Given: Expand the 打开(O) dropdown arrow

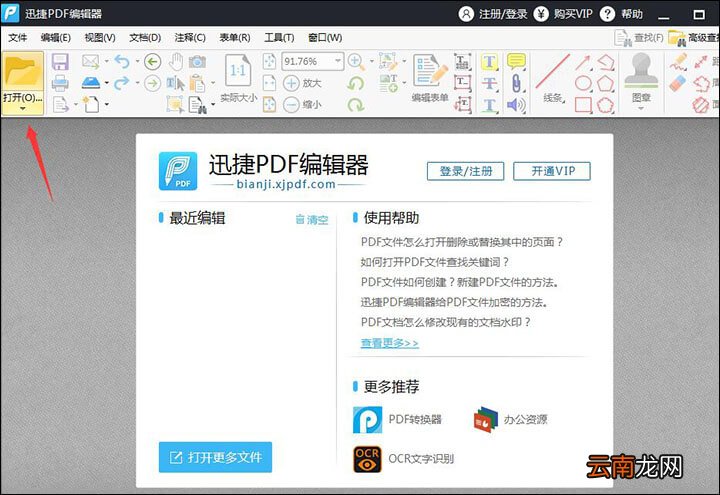Looking at the screenshot, I should tap(22, 109).
